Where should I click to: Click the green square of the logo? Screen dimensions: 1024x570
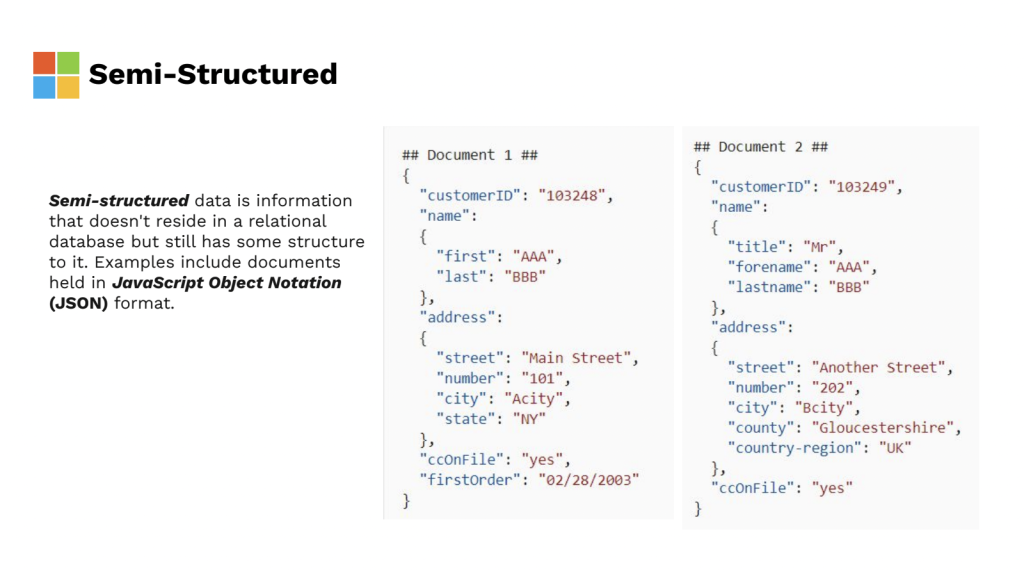[x=68, y=63]
